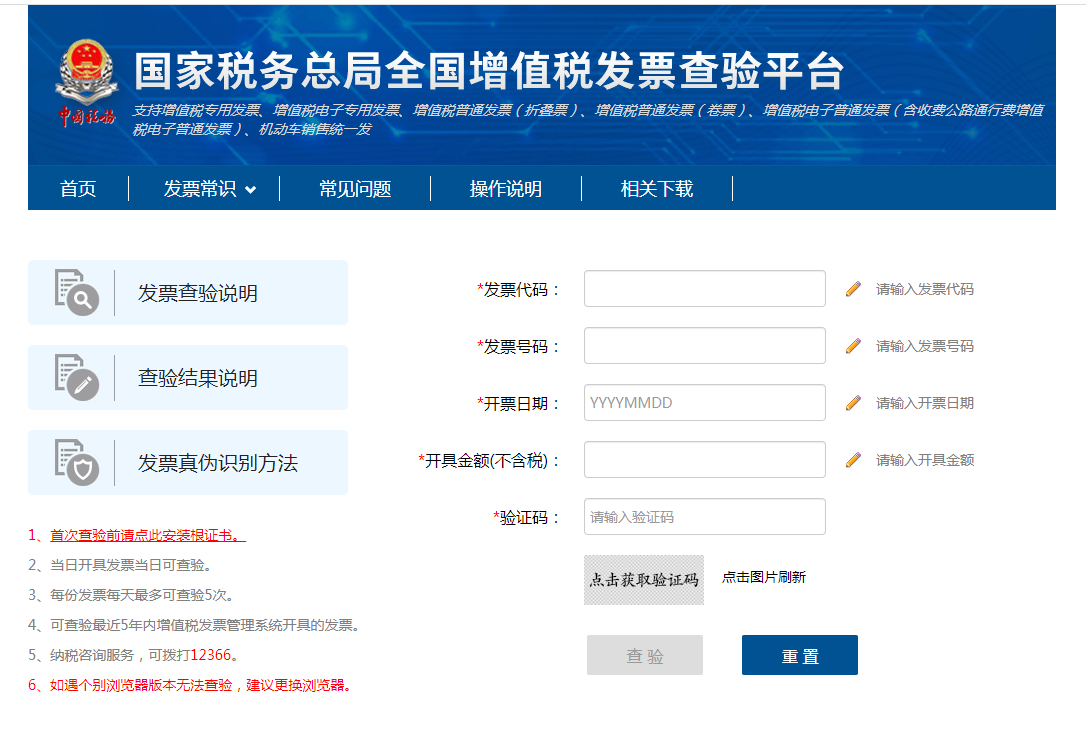Screen dimensions: 1086x738
Task: Focus the 发票号码 input field
Action: pyautogui.click(x=705, y=345)
